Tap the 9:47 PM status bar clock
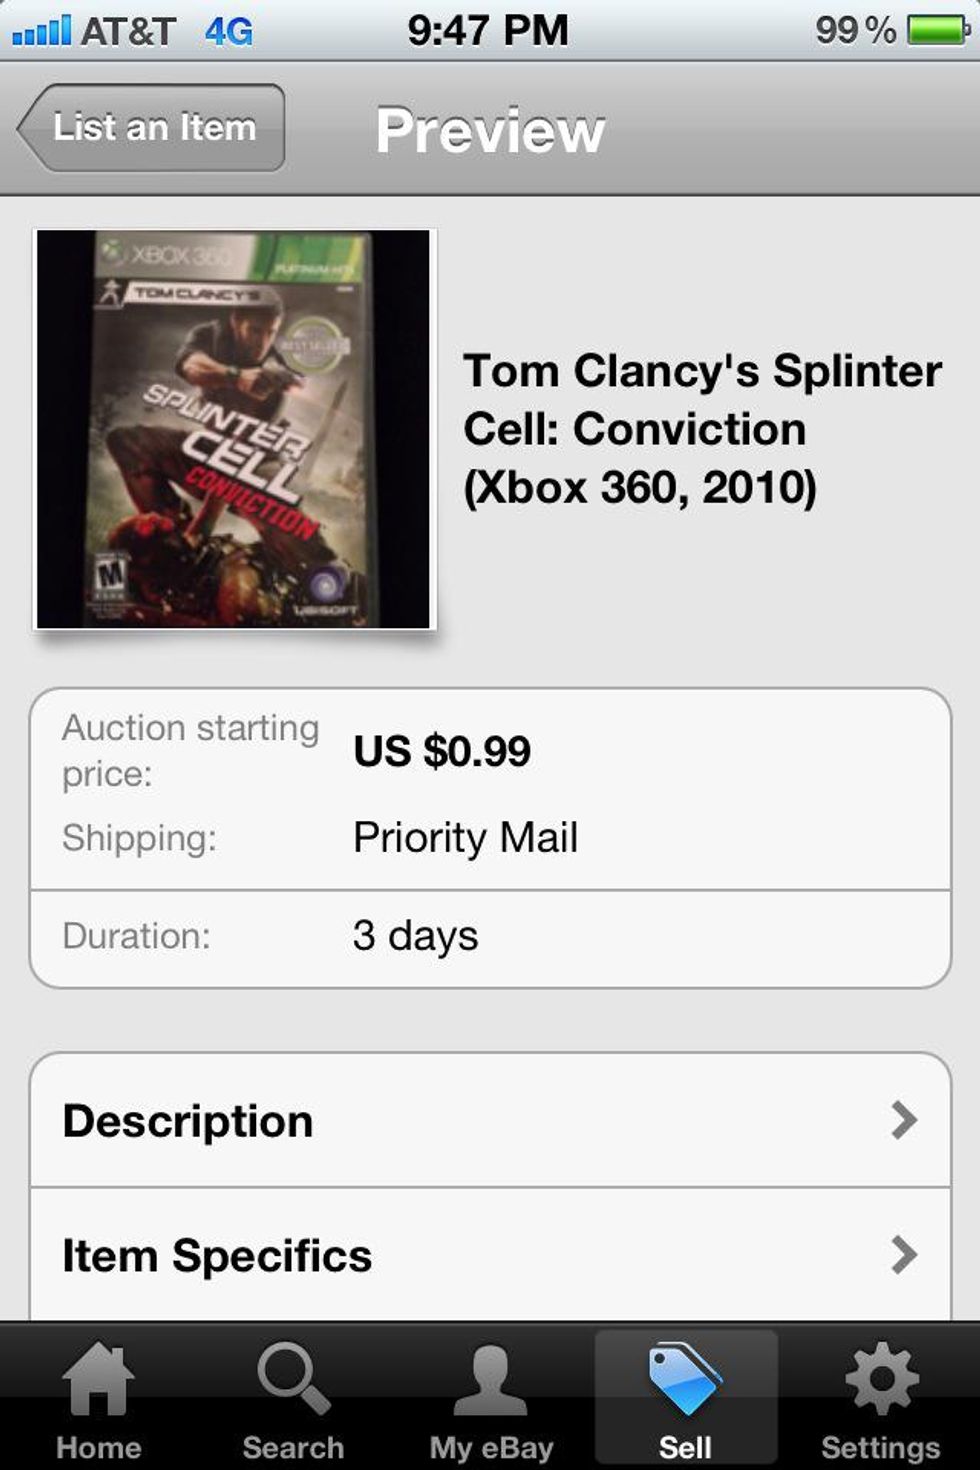The height and width of the screenshot is (1470, 980). tap(488, 30)
